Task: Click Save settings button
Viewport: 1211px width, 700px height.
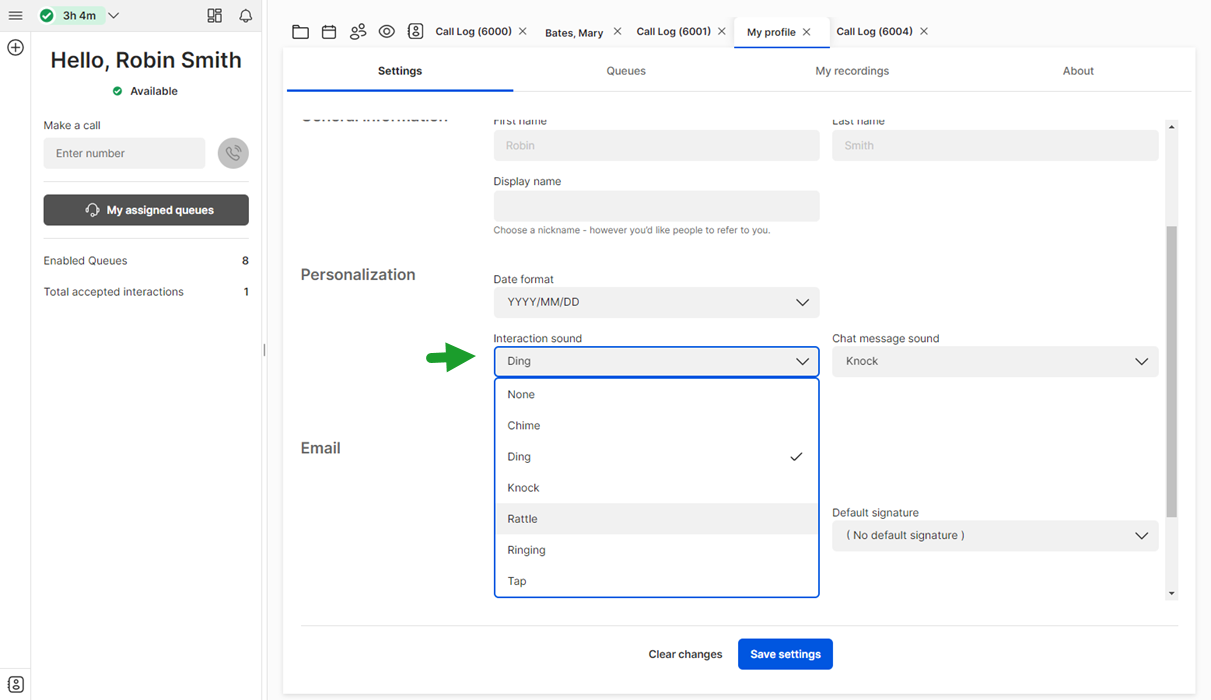Action: [785, 654]
